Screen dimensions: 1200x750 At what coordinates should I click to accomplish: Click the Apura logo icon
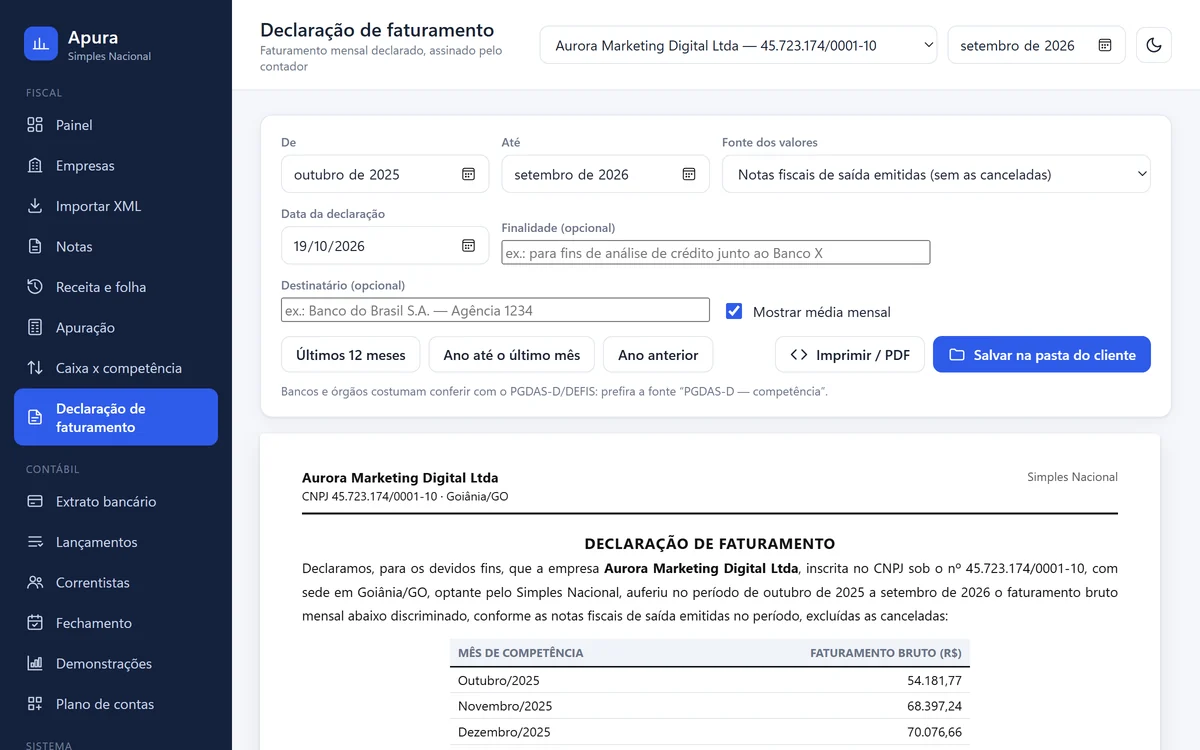pos(41,44)
